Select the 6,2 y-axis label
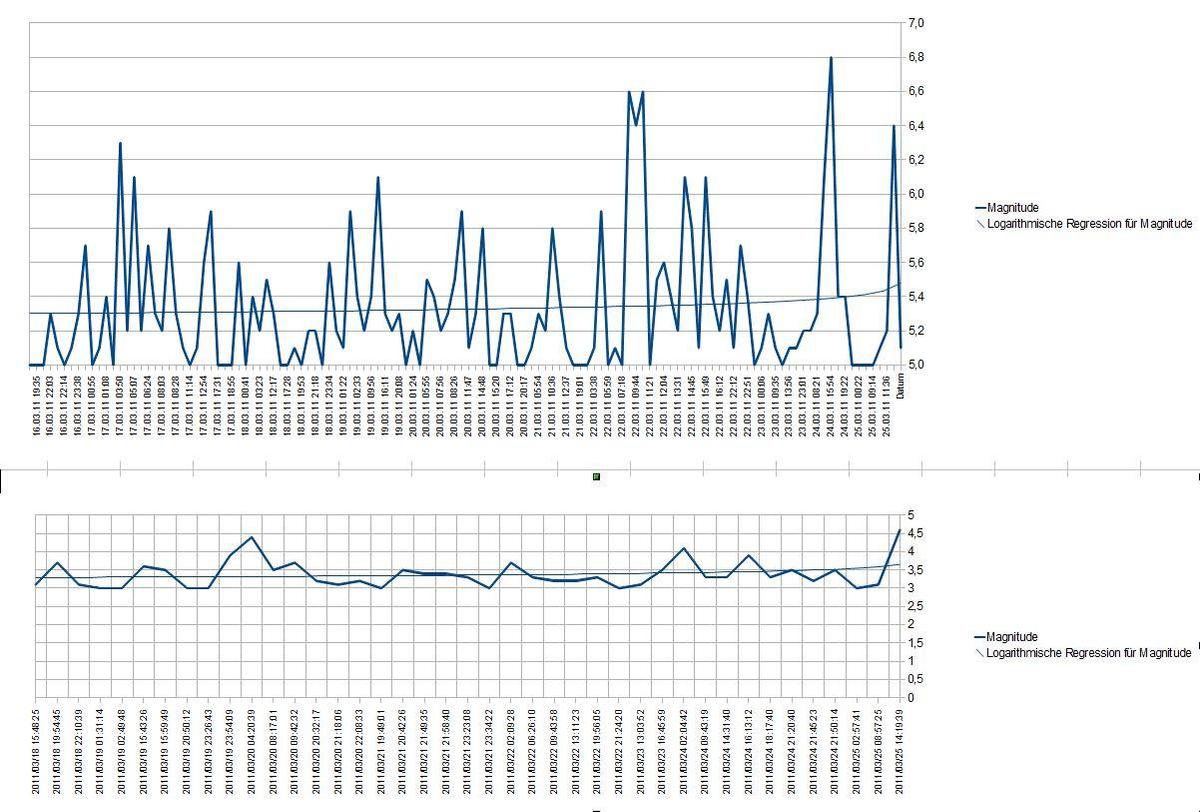The height and width of the screenshot is (812, 1200). pyautogui.click(x=915, y=159)
